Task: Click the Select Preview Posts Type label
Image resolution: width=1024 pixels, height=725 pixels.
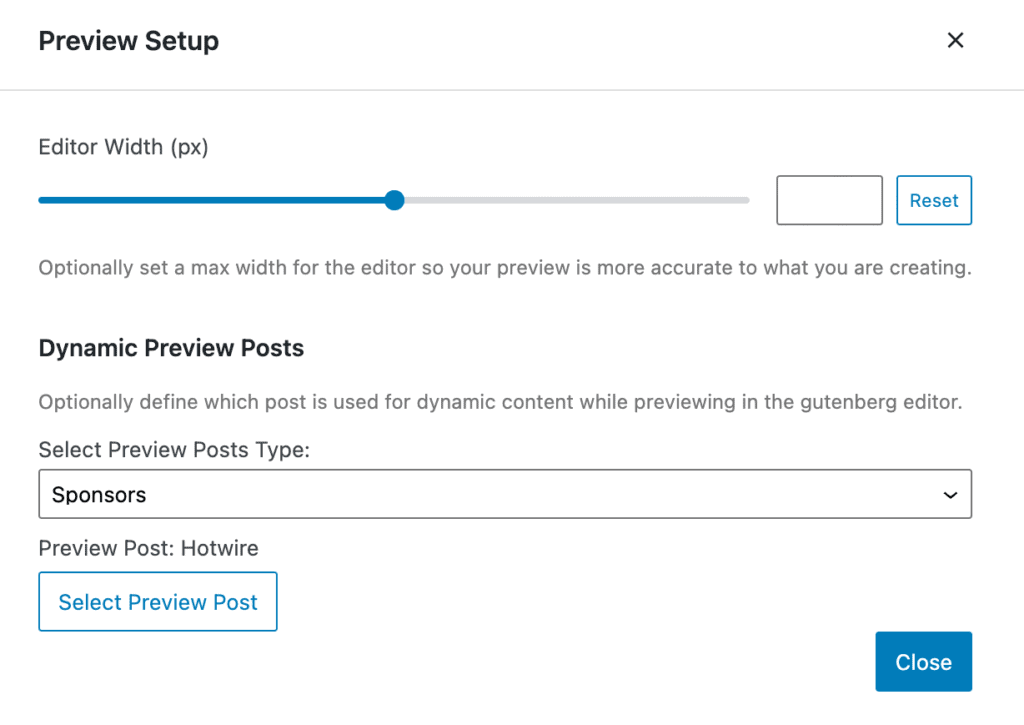Action: tap(174, 450)
